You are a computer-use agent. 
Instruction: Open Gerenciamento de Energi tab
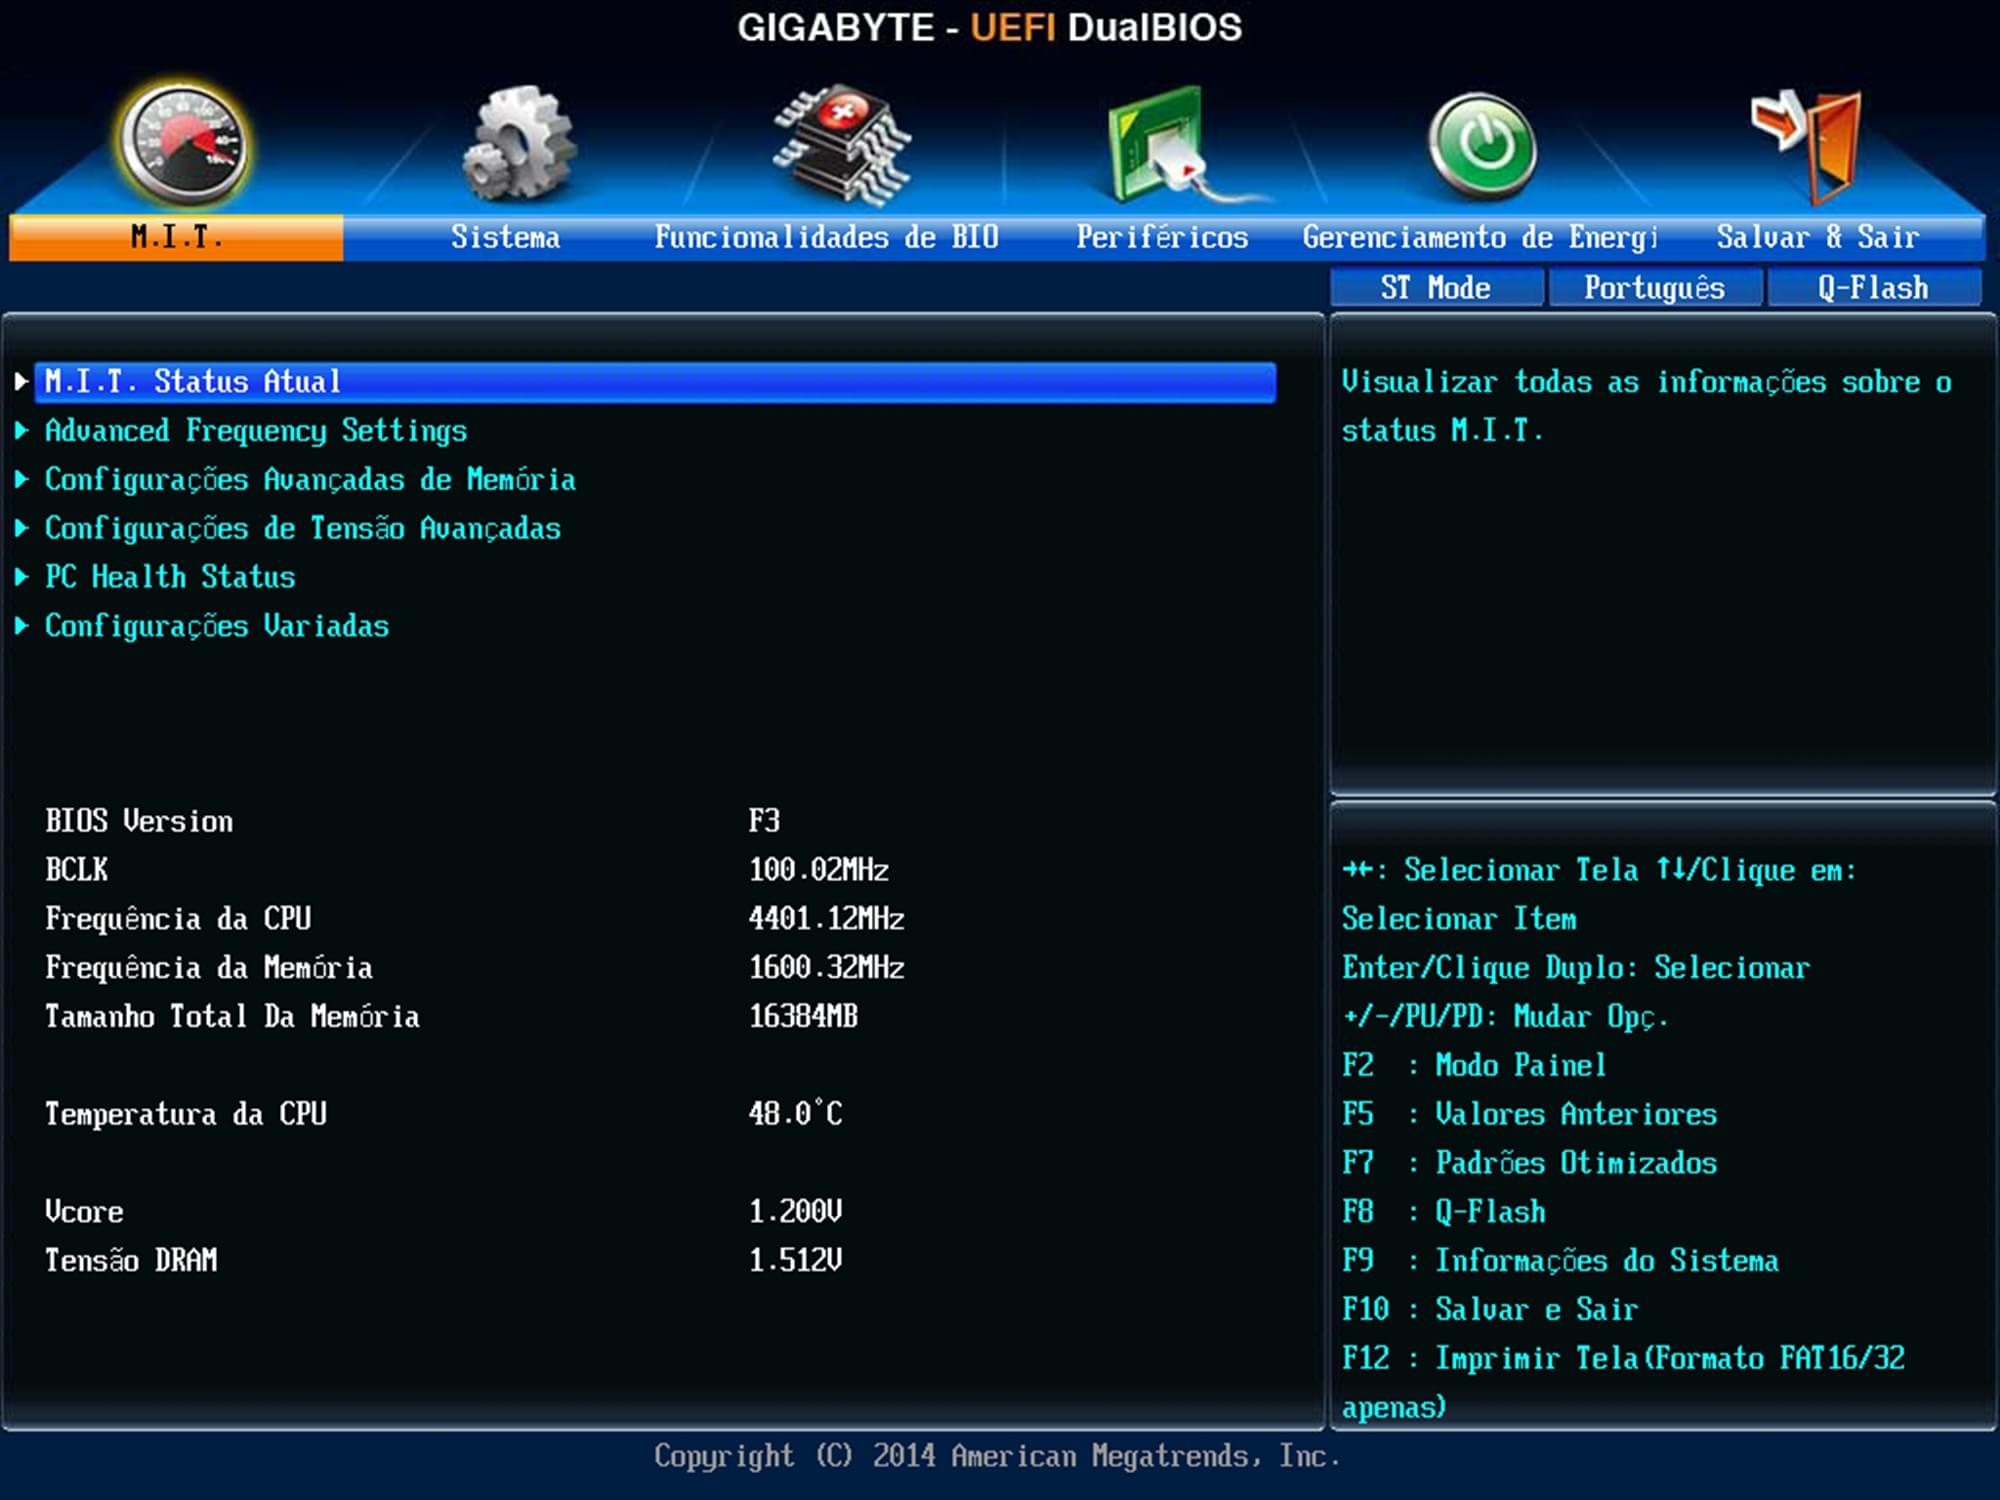pyautogui.click(x=1480, y=238)
